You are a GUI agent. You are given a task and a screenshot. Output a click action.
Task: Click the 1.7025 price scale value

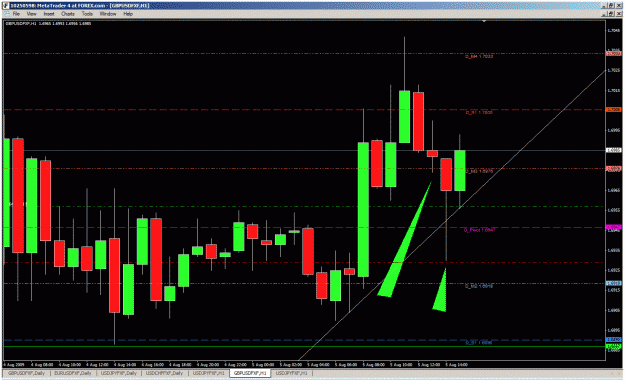(x=614, y=71)
